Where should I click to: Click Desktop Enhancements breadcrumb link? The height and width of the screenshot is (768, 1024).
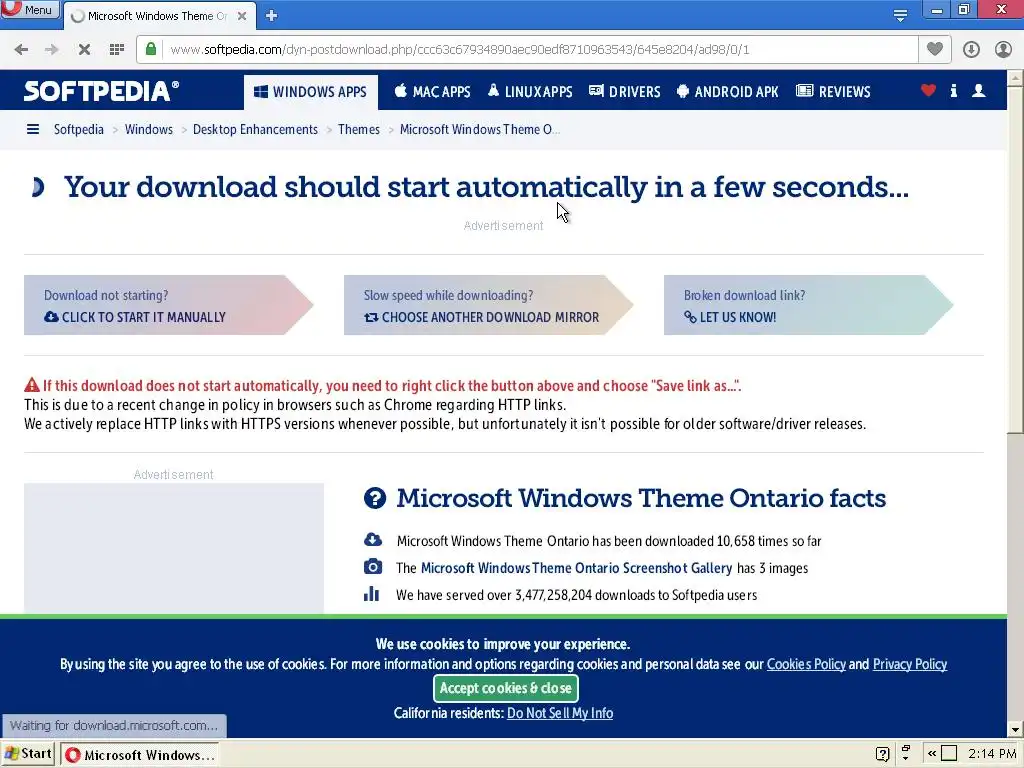point(255,129)
